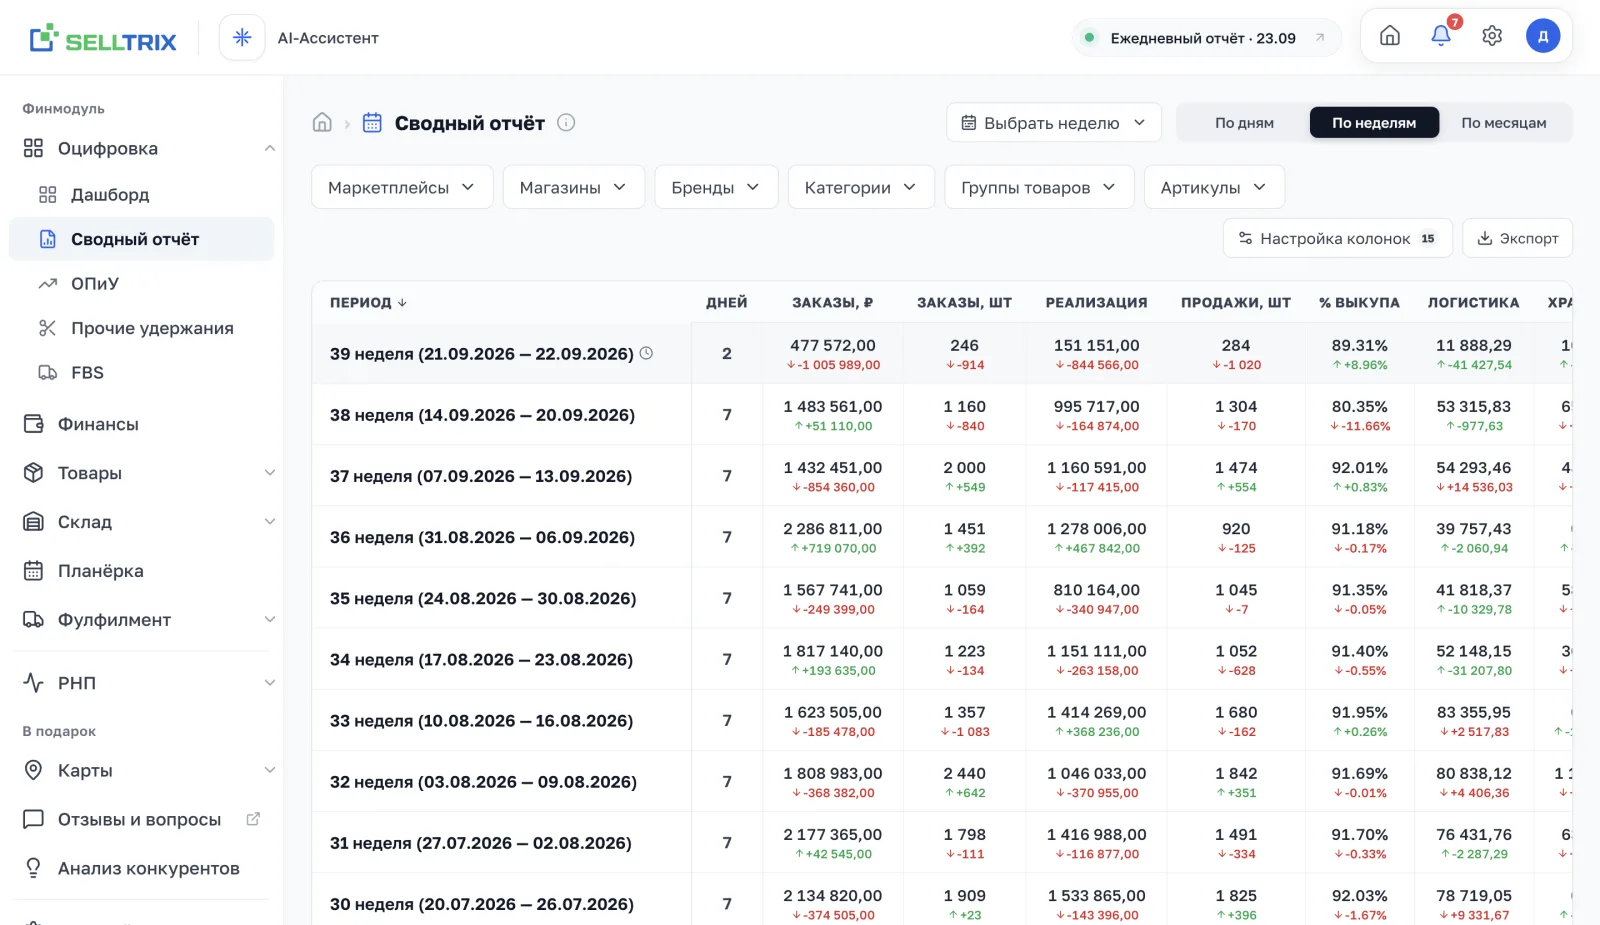Open settings gear icon
Image resolution: width=1600 pixels, height=925 pixels.
click(x=1492, y=36)
